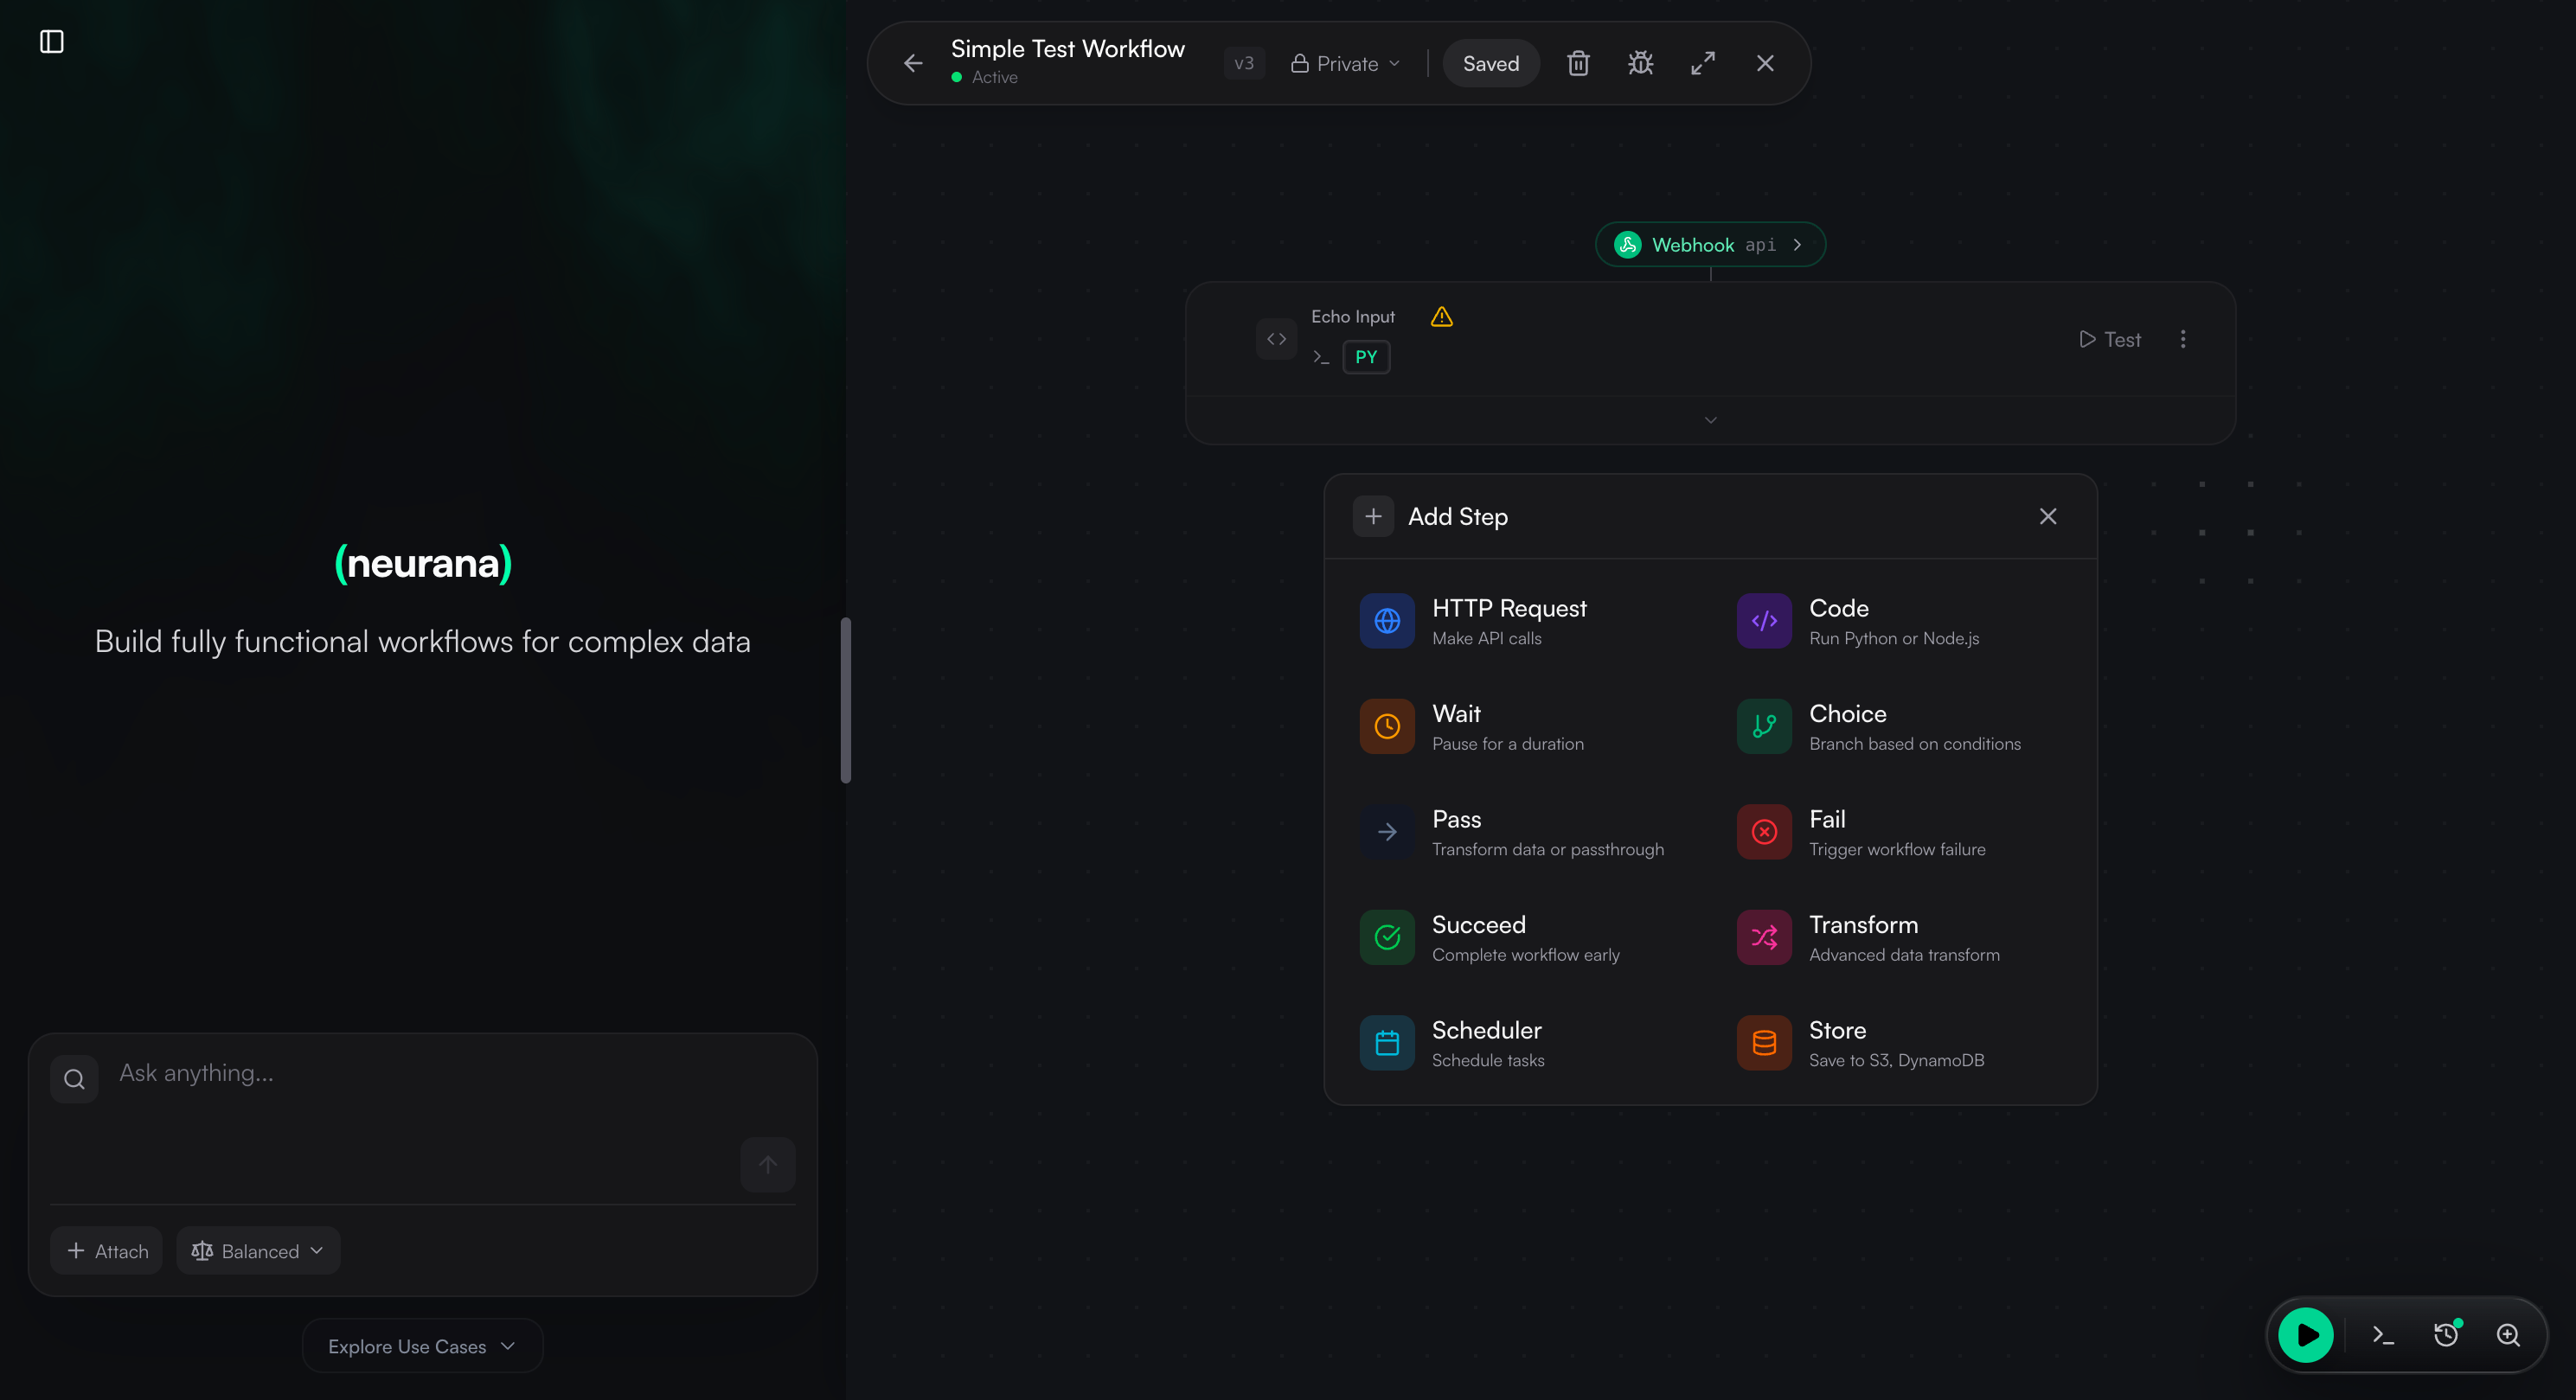
Task: Open the Balanced mode selector
Action: click(257, 1250)
